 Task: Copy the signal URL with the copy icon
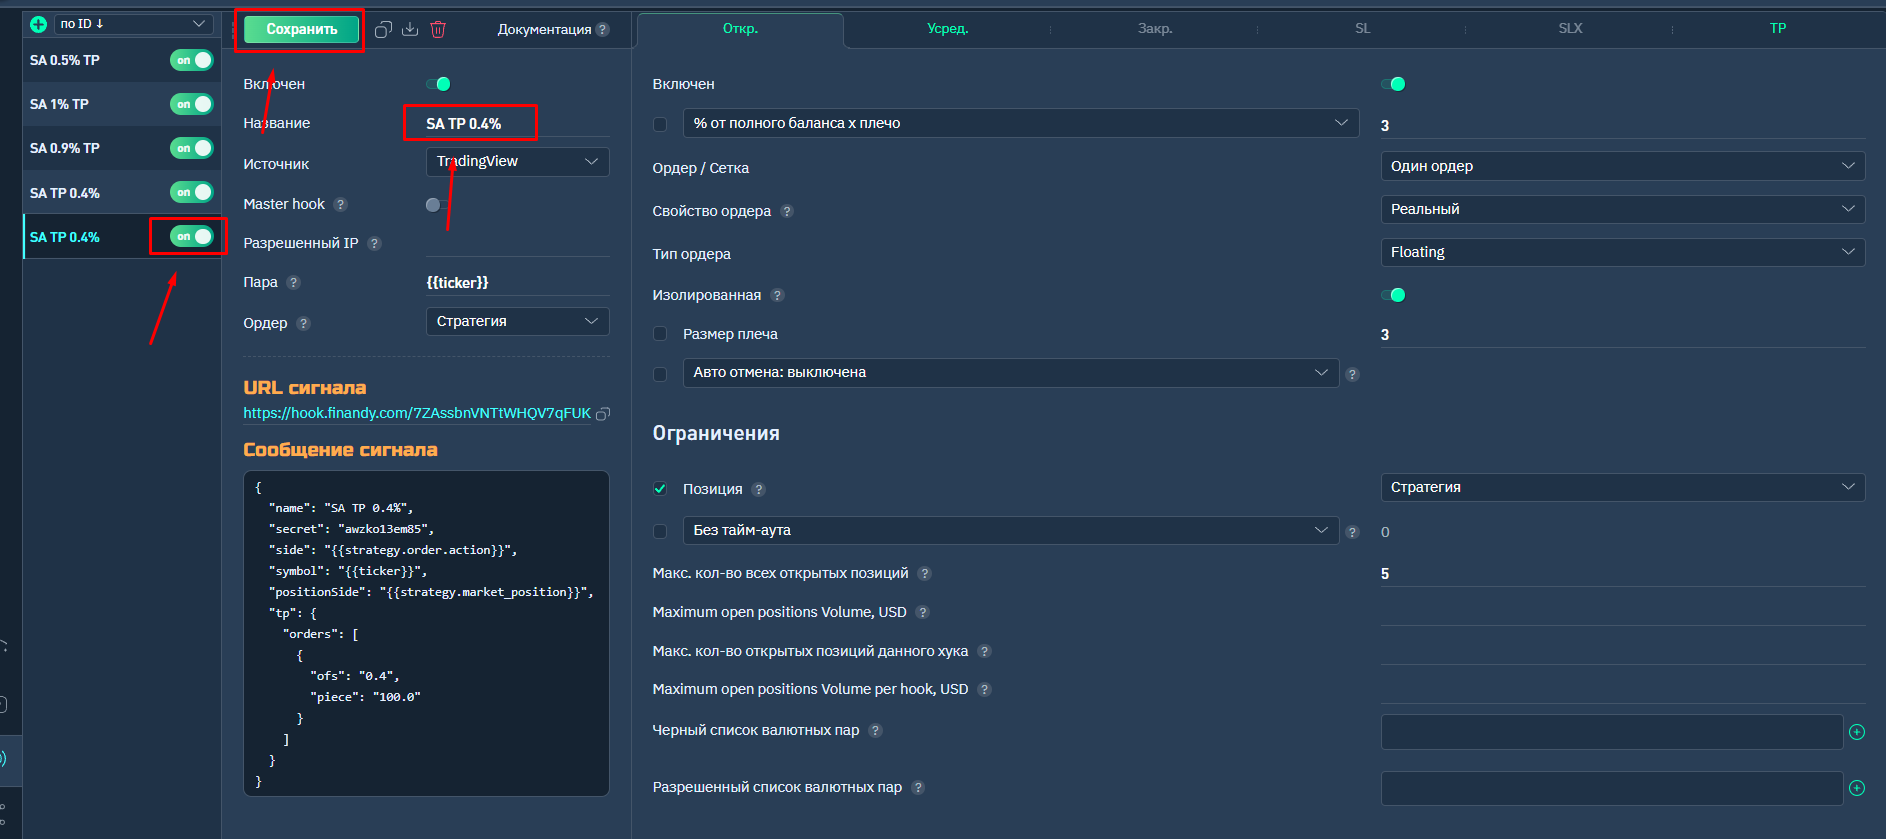603,414
